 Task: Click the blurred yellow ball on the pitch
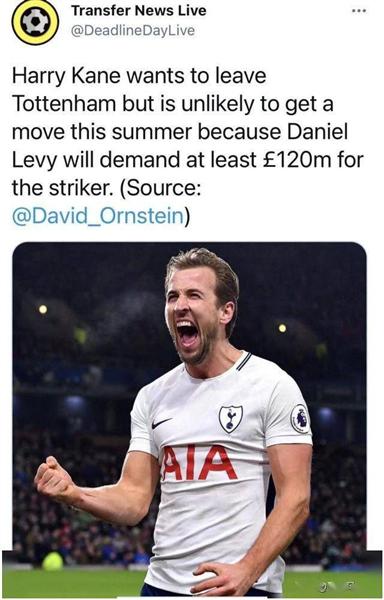(x=53, y=561)
